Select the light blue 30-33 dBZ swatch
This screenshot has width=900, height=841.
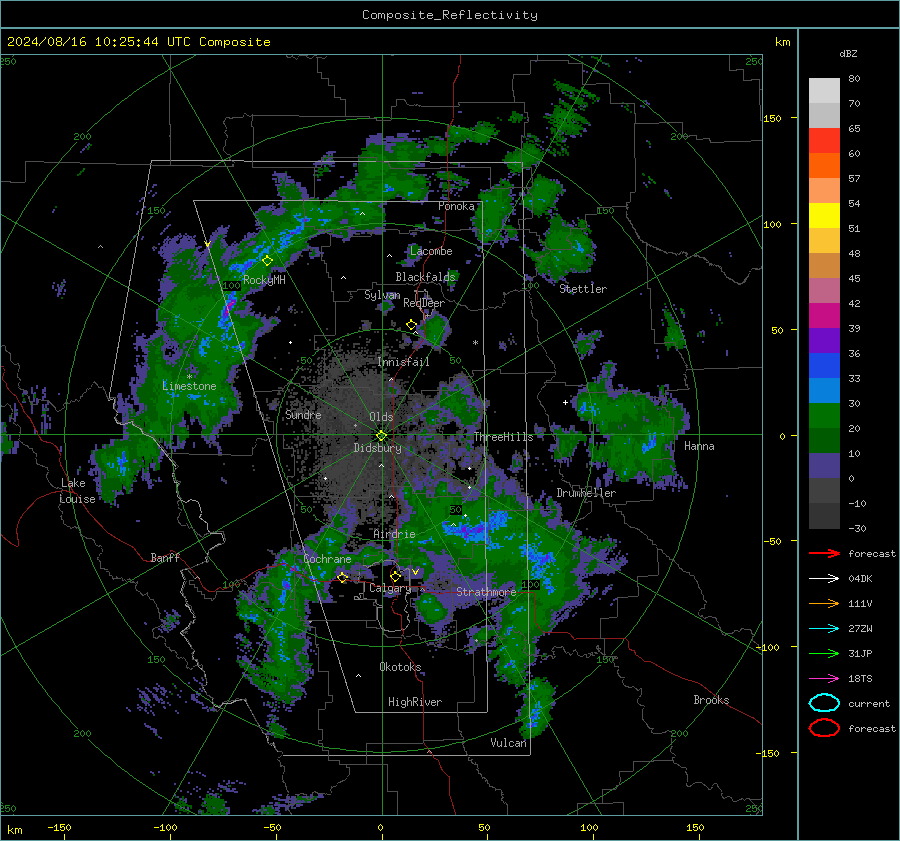[x=824, y=391]
